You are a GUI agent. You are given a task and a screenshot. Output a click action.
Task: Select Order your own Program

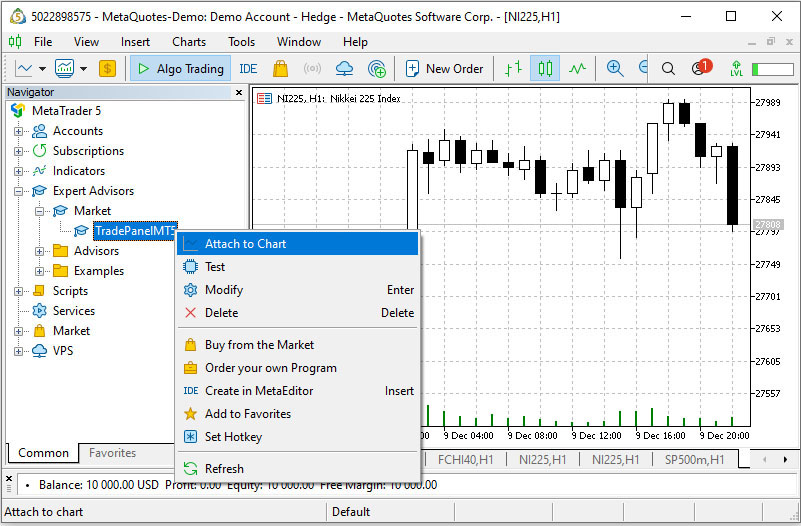tap(298, 368)
